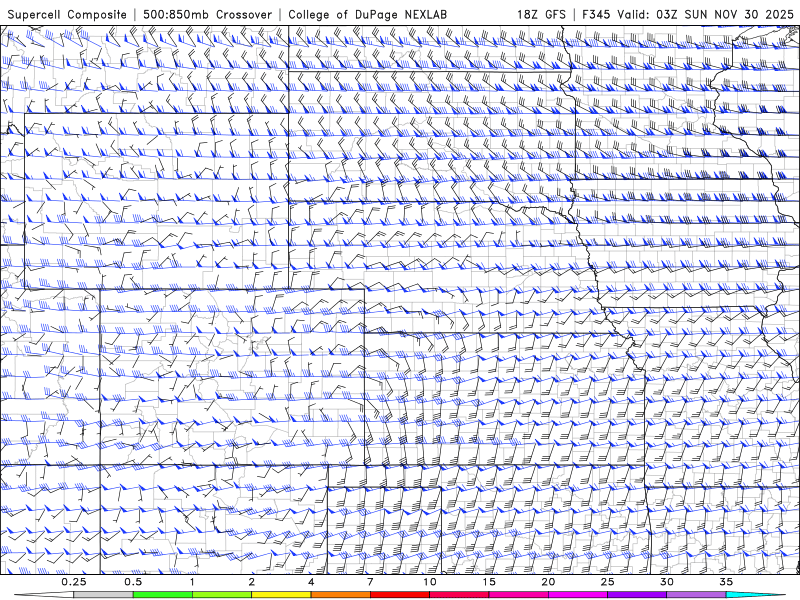Click the legend value 7

(370, 582)
